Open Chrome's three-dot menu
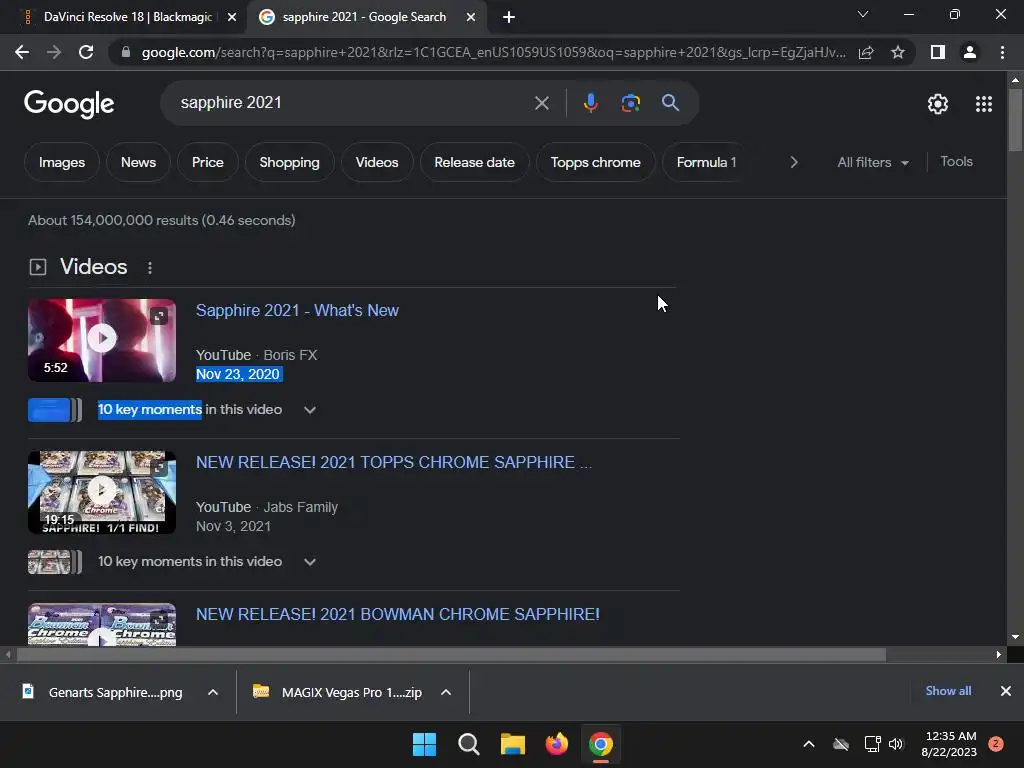This screenshot has height=768, width=1024. point(1002,52)
